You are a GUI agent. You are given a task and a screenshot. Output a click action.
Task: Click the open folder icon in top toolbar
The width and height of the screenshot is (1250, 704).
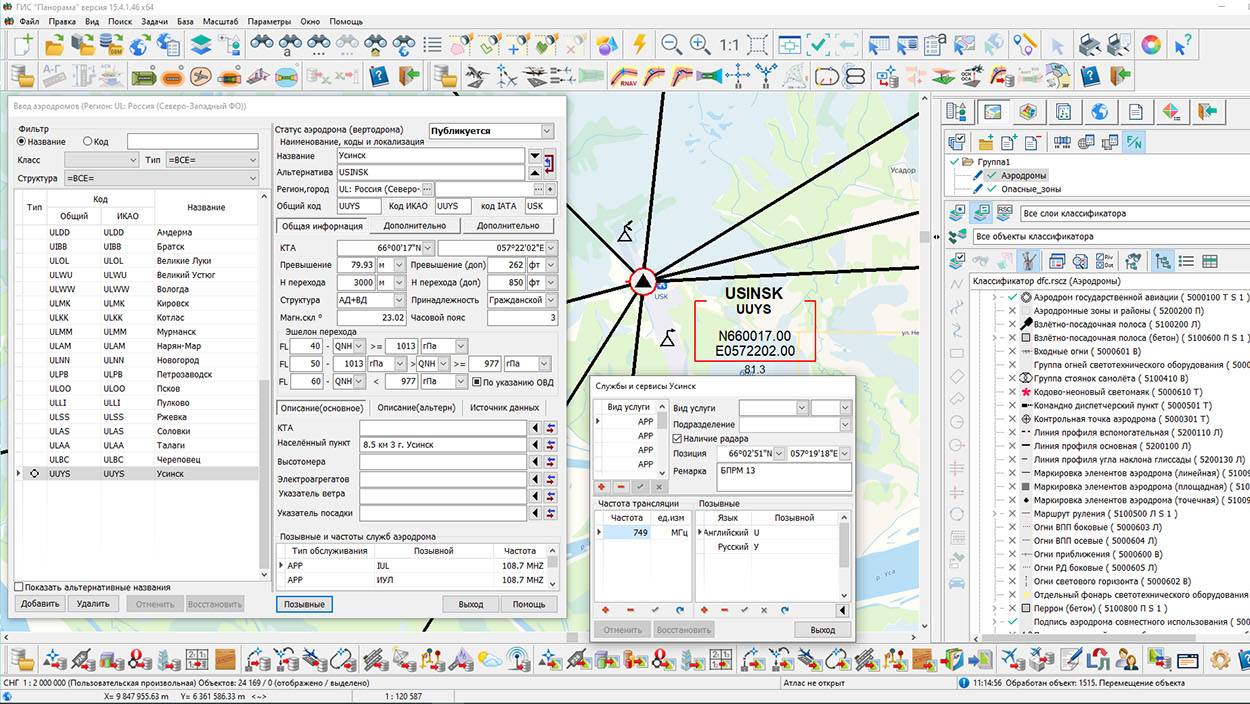(x=53, y=44)
